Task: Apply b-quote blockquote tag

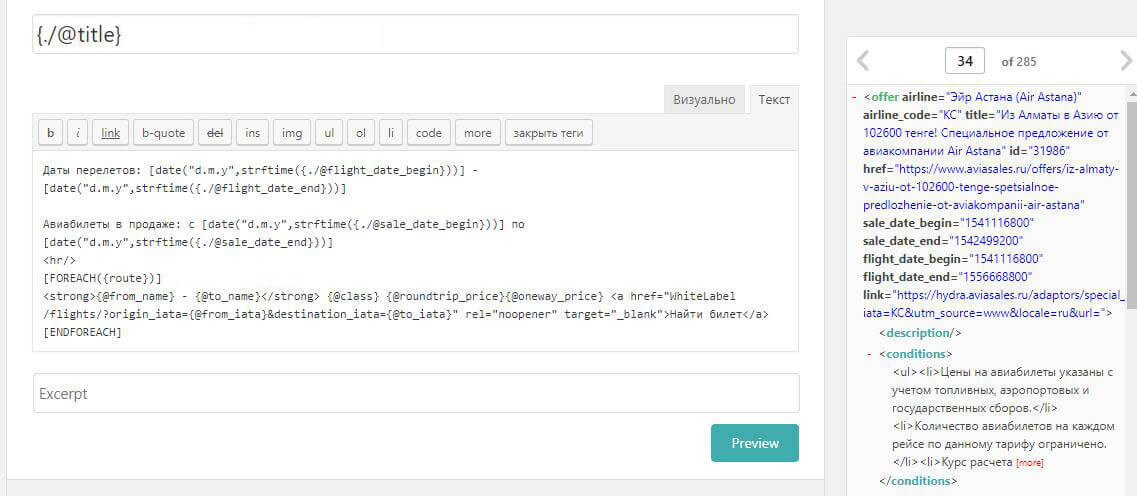Action: (x=163, y=133)
